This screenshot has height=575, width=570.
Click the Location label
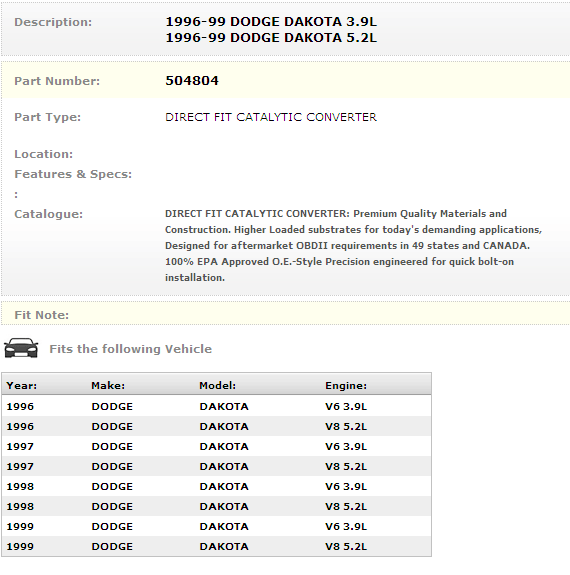[44, 154]
